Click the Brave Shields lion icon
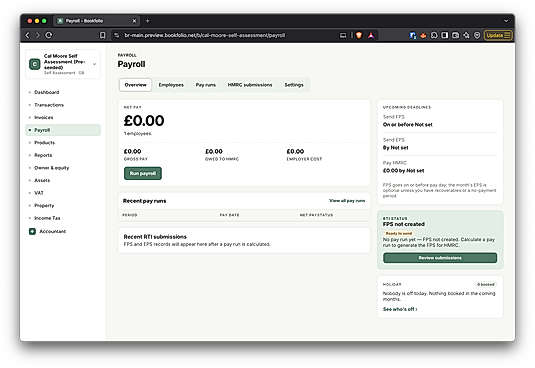The width and height of the screenshot is (535, 368). coord(359,35)
